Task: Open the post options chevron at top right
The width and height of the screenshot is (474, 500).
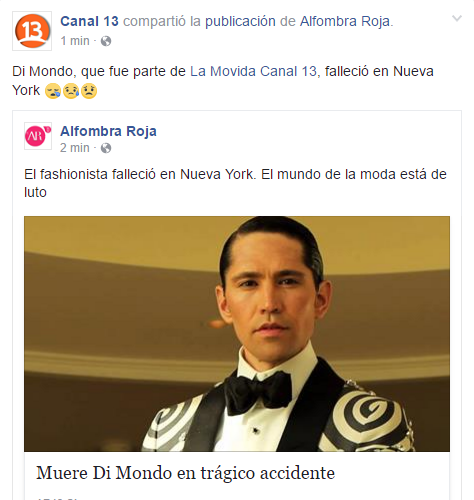Action: [456, 18]
